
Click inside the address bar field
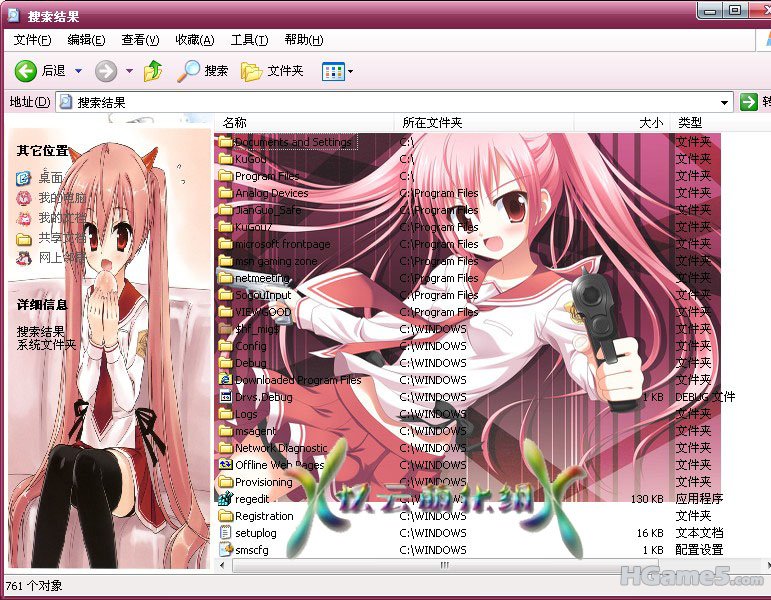coord(393,102)
